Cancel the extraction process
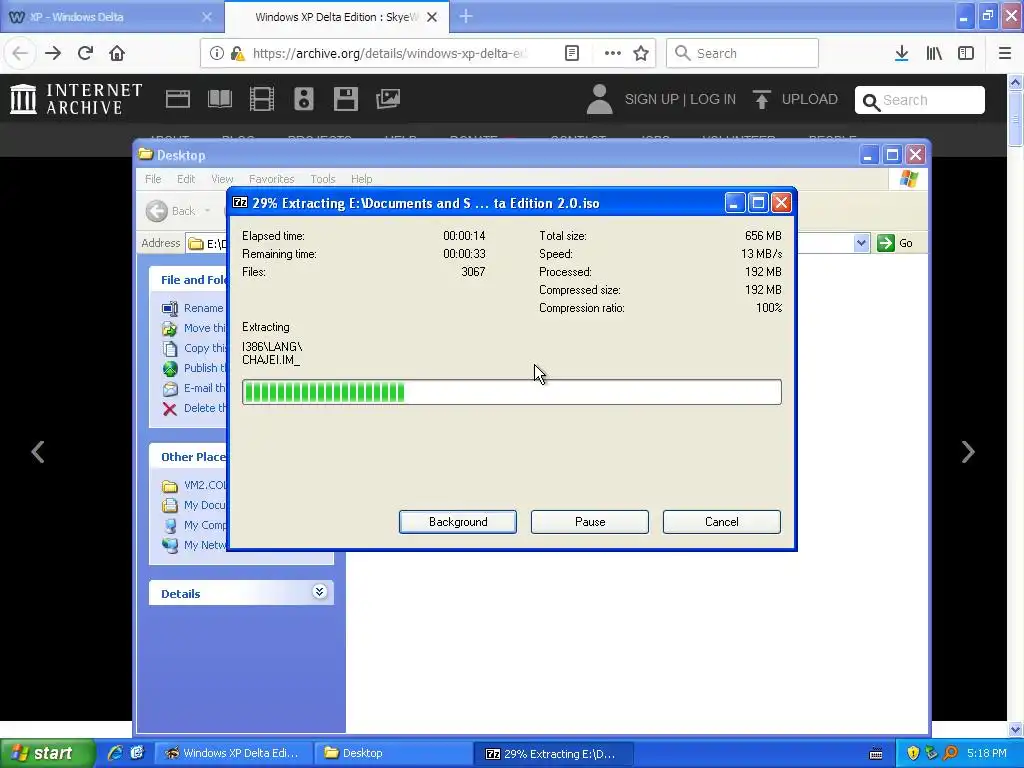The image size is (1024, 768). pos(722,522)
